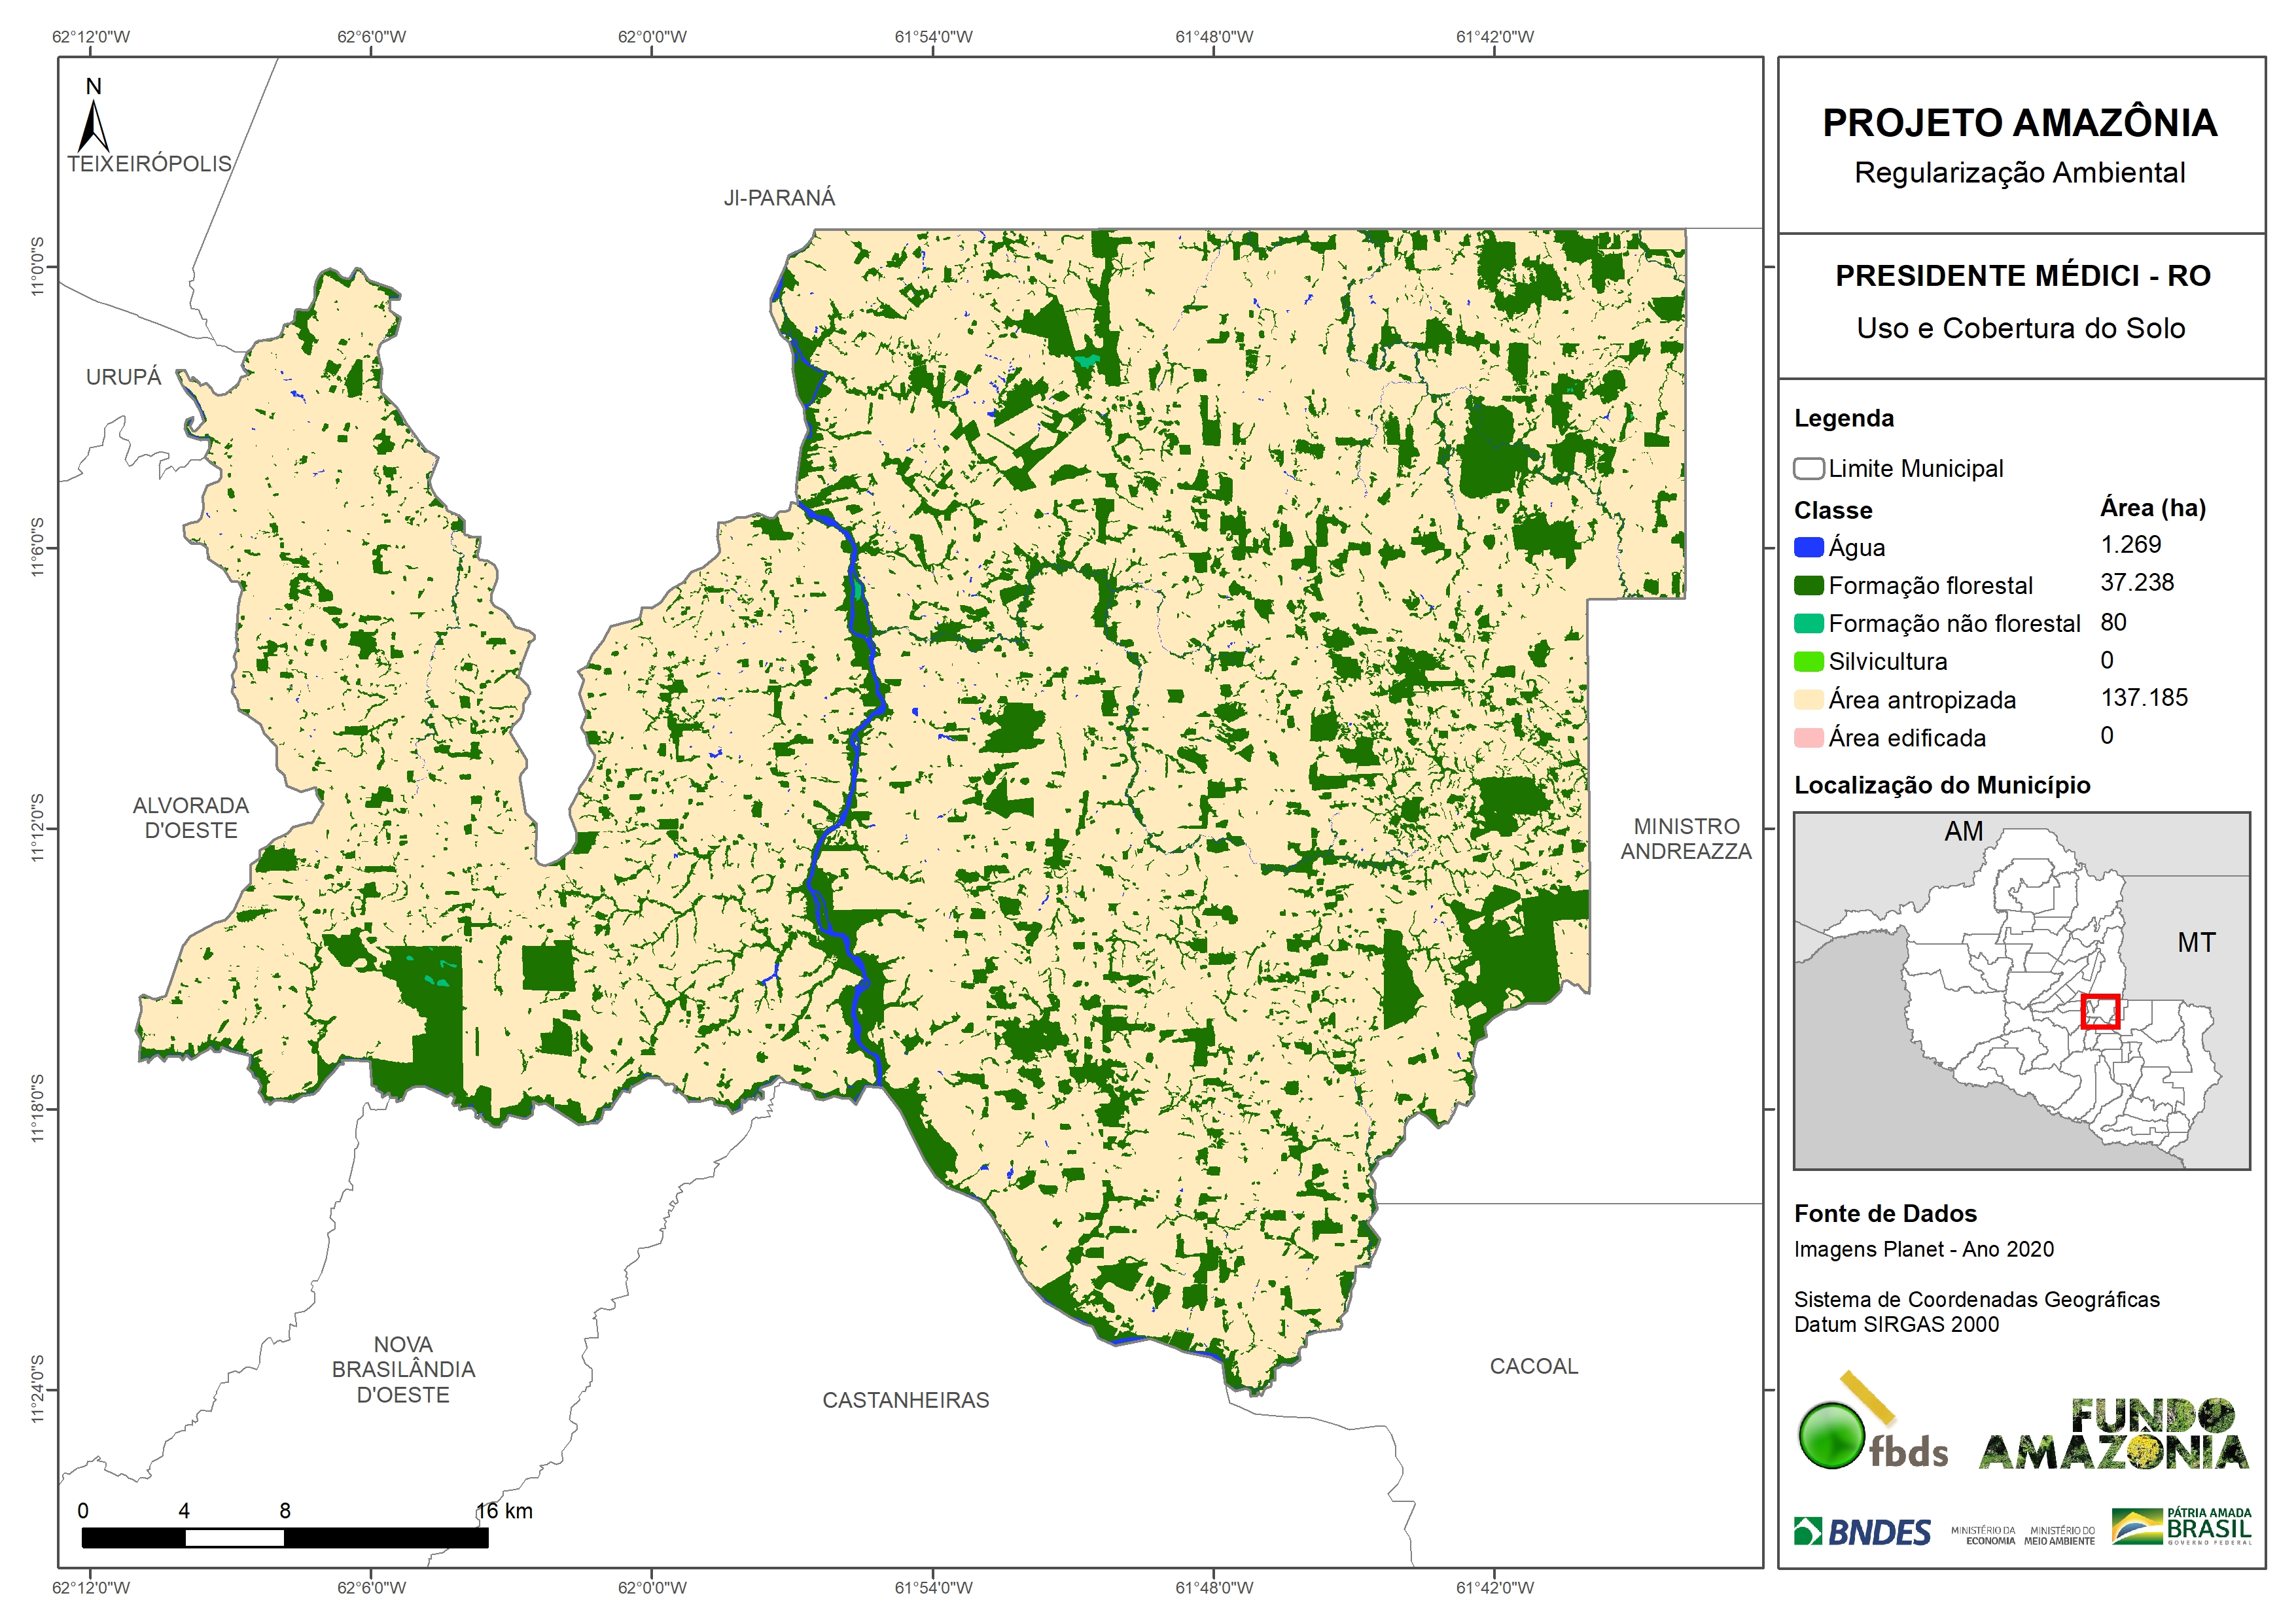Viewport: 2296px width, 1623px height.
Task: Click the BNDES logo
Action: [x=1862, y=1532]
